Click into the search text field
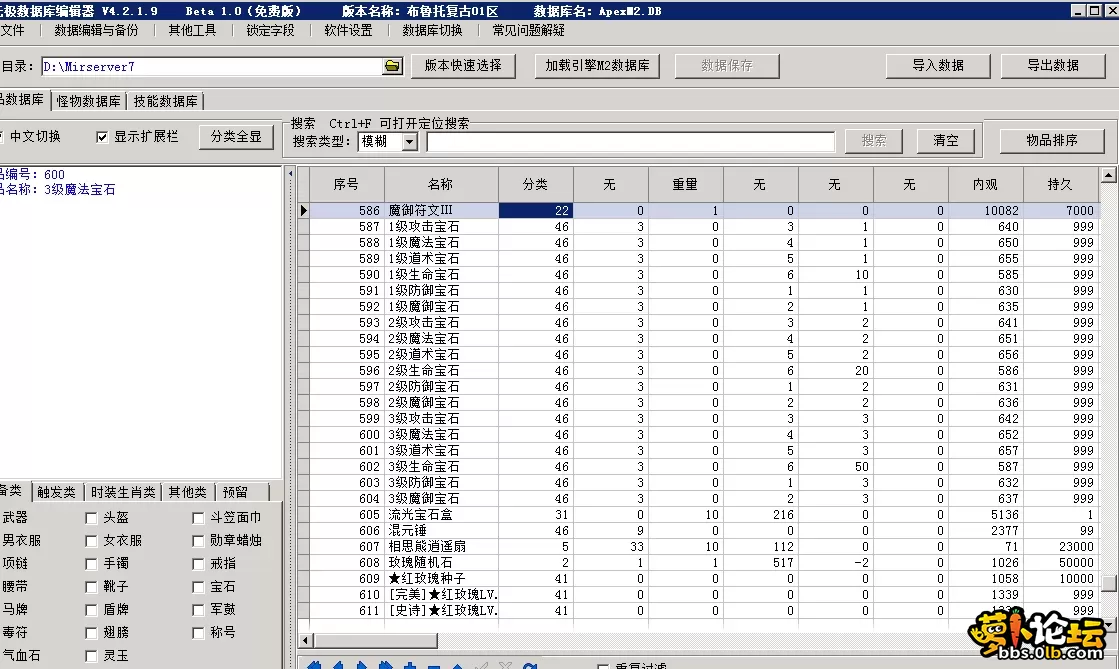This screenshot has width=1119, height=669. [630, 142]
